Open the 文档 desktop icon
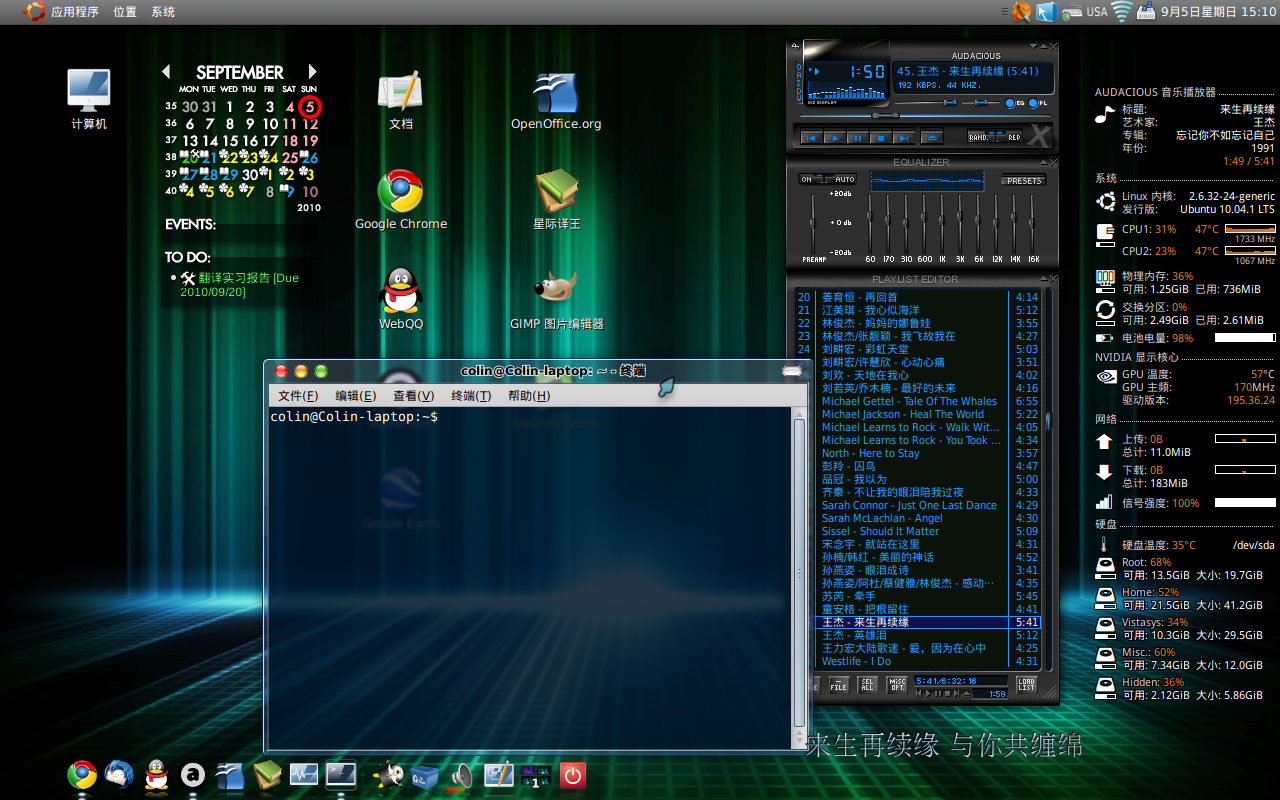Screen dimensions: 1280x800 pyautogui.click(x=401, y=100)
